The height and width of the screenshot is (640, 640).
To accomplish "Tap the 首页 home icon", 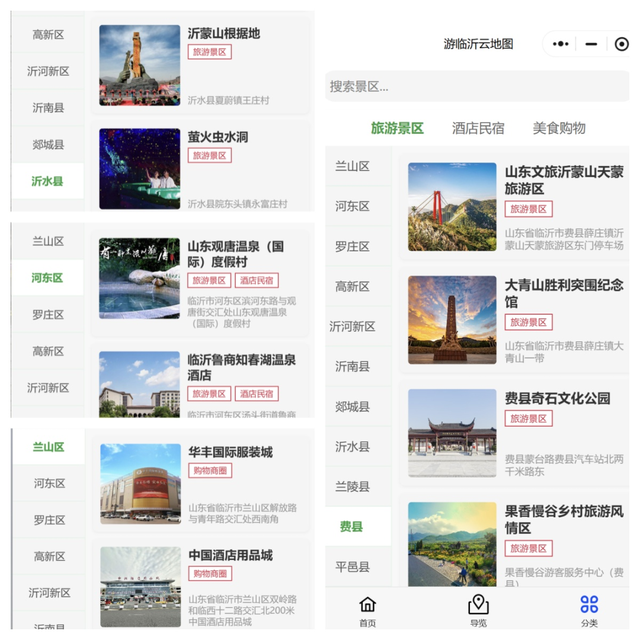I will pyautogui.click(x=367, y=610).
